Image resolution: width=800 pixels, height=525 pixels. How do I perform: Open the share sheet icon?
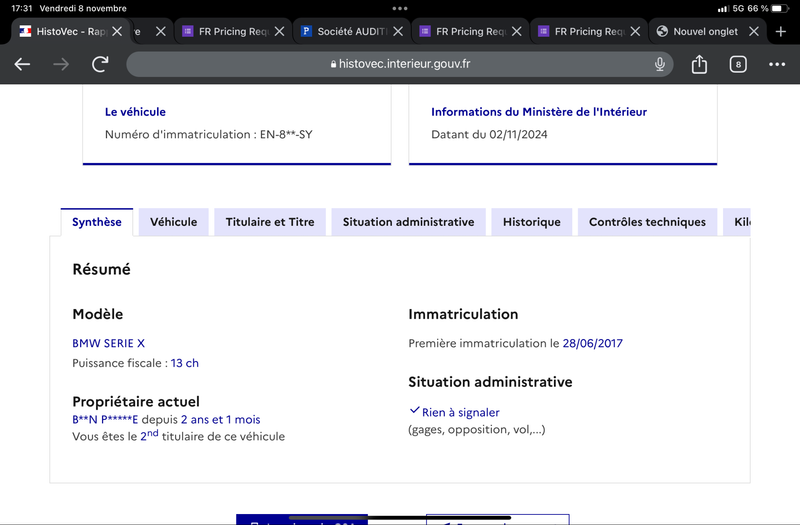tap(699, 64)
